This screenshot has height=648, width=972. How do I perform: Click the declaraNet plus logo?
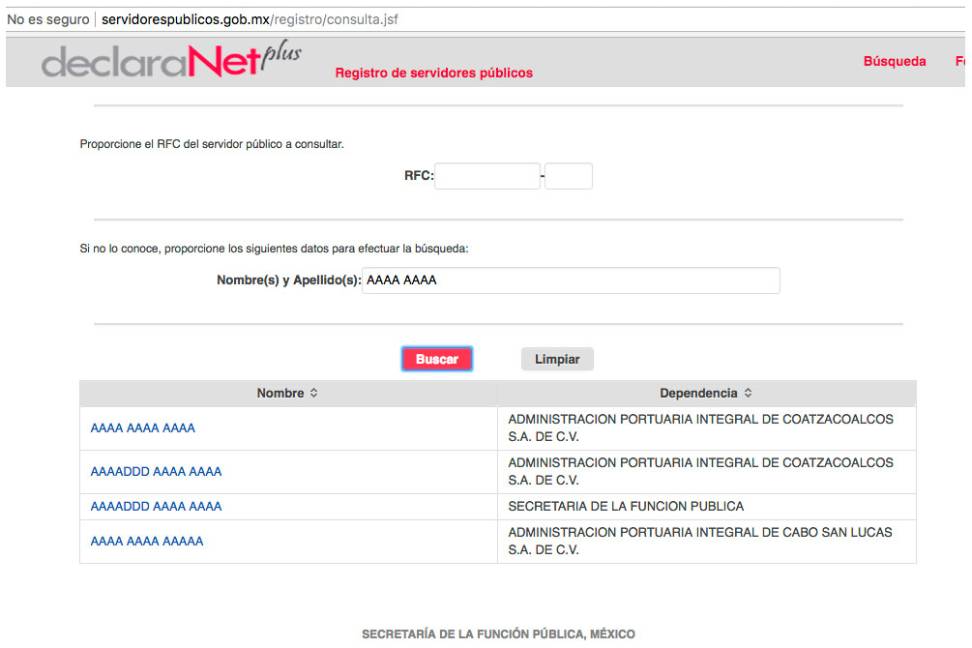(x=171, y=62)
